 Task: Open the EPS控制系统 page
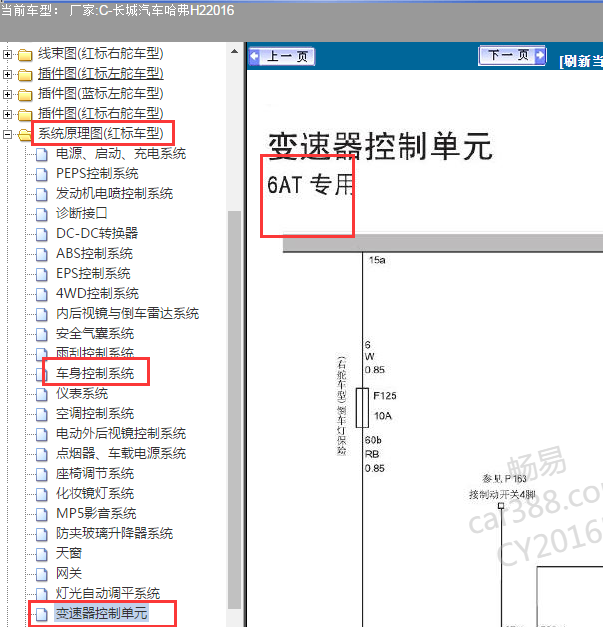tap(93, 274)
